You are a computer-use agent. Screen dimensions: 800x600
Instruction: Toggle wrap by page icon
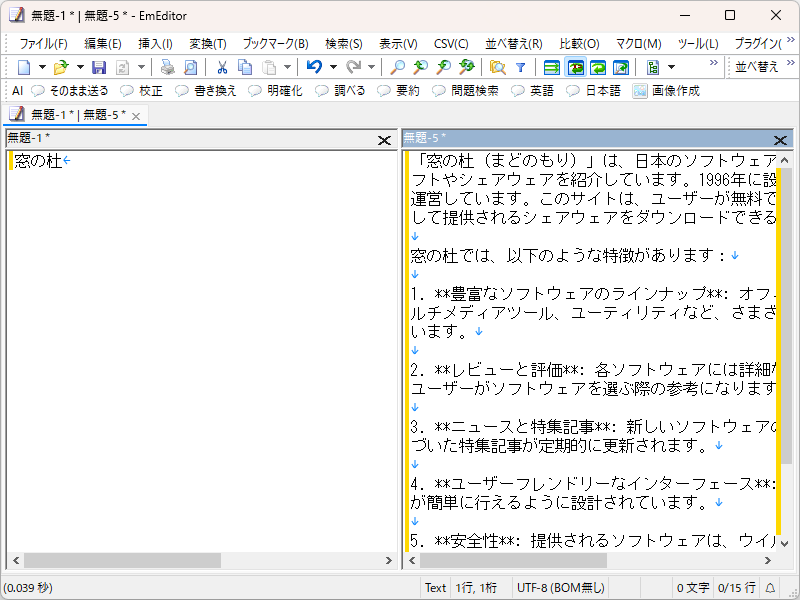[621, 67]
